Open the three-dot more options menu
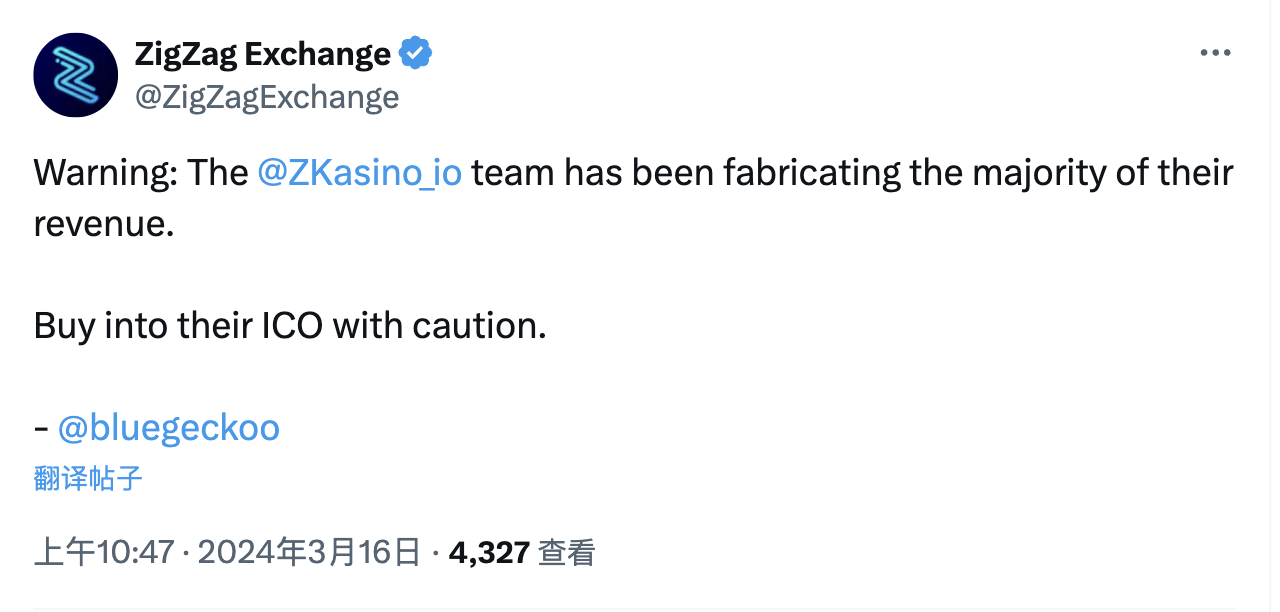Screen dimensions: 1280x612 point(1215,53)
